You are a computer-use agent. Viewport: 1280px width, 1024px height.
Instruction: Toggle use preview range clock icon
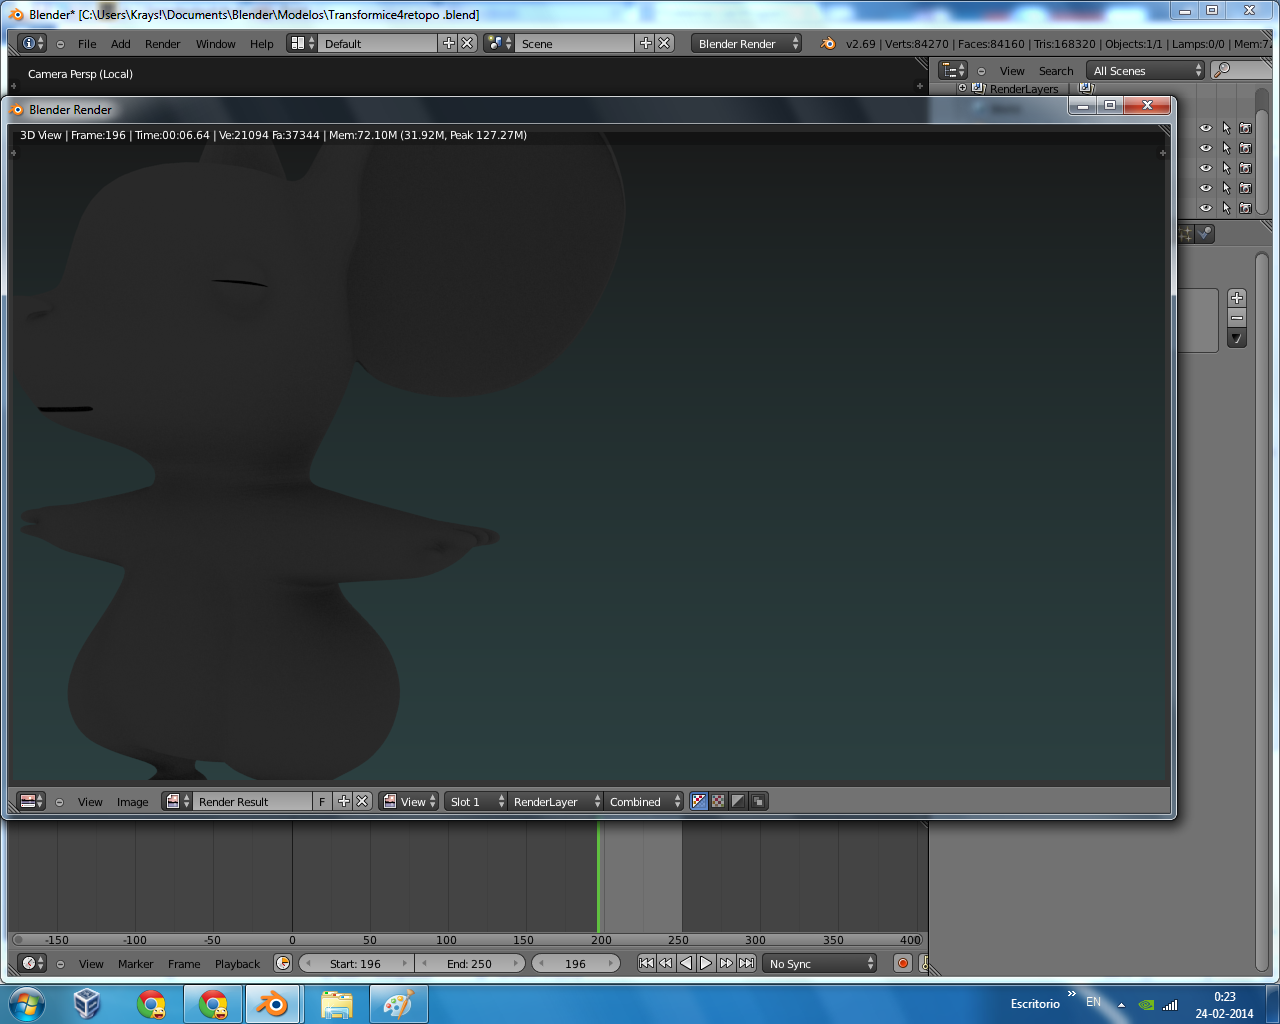(283, 963)
